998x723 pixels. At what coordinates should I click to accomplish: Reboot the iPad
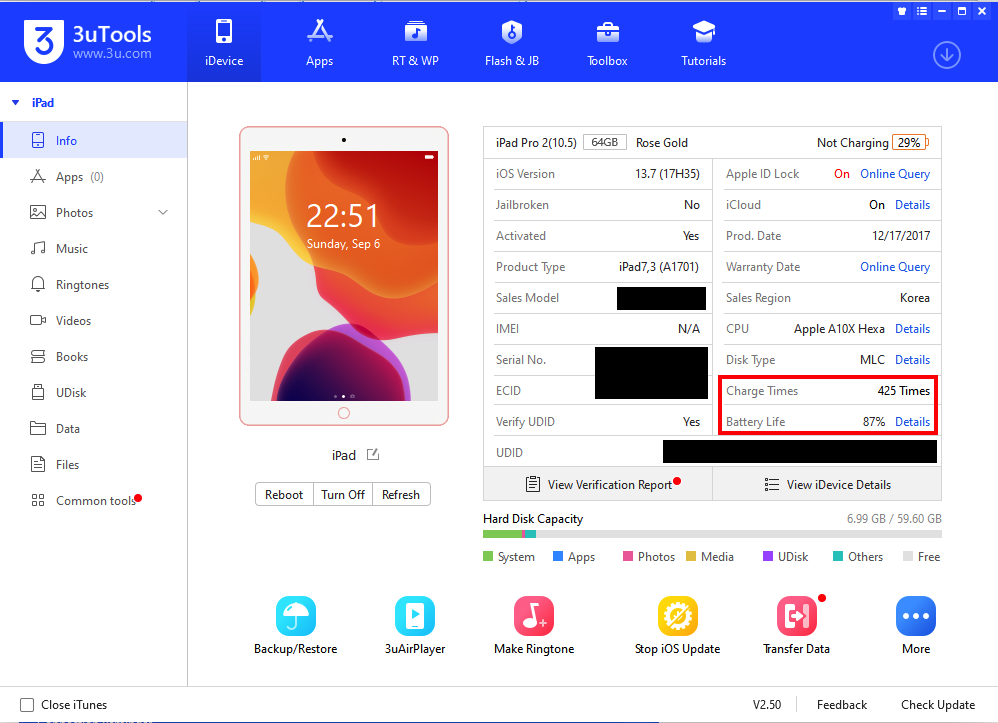pos(283,494)
